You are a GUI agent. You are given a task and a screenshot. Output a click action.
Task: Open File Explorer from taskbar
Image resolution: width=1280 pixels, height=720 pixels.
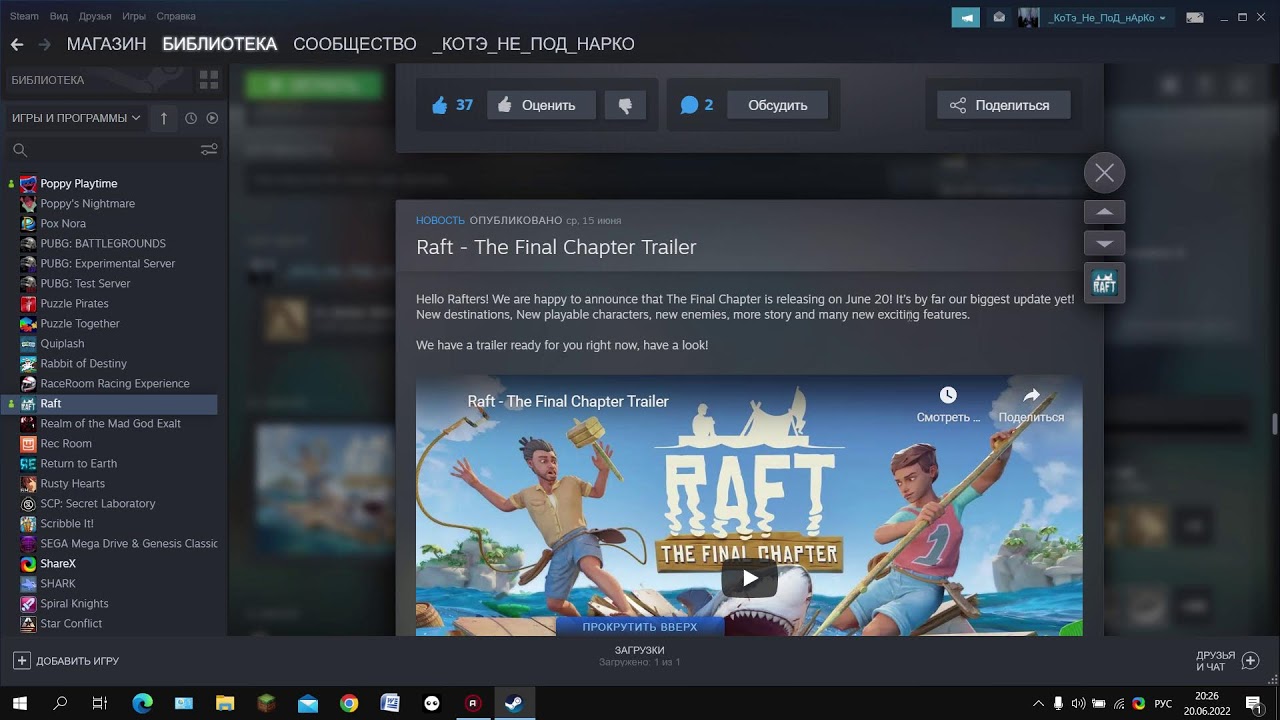pyautogui.click(x=224, y=703)
